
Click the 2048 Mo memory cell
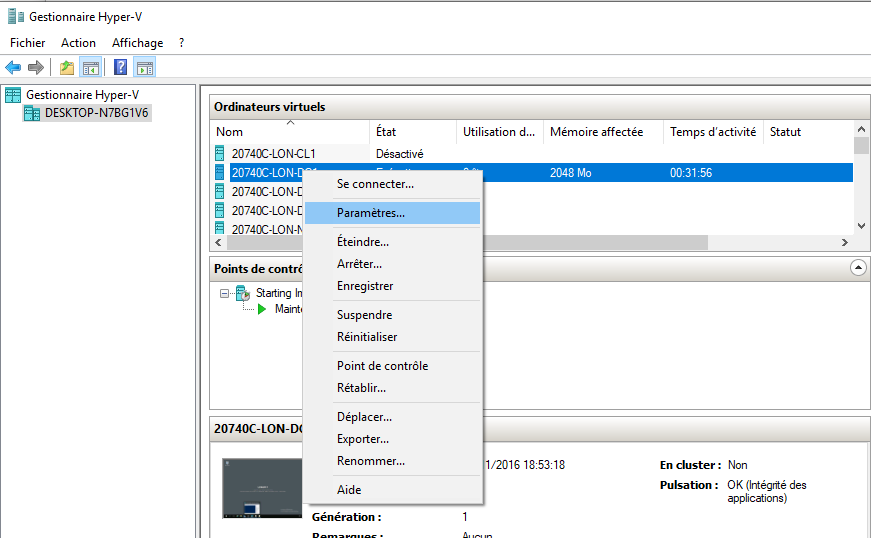[570, 173]
